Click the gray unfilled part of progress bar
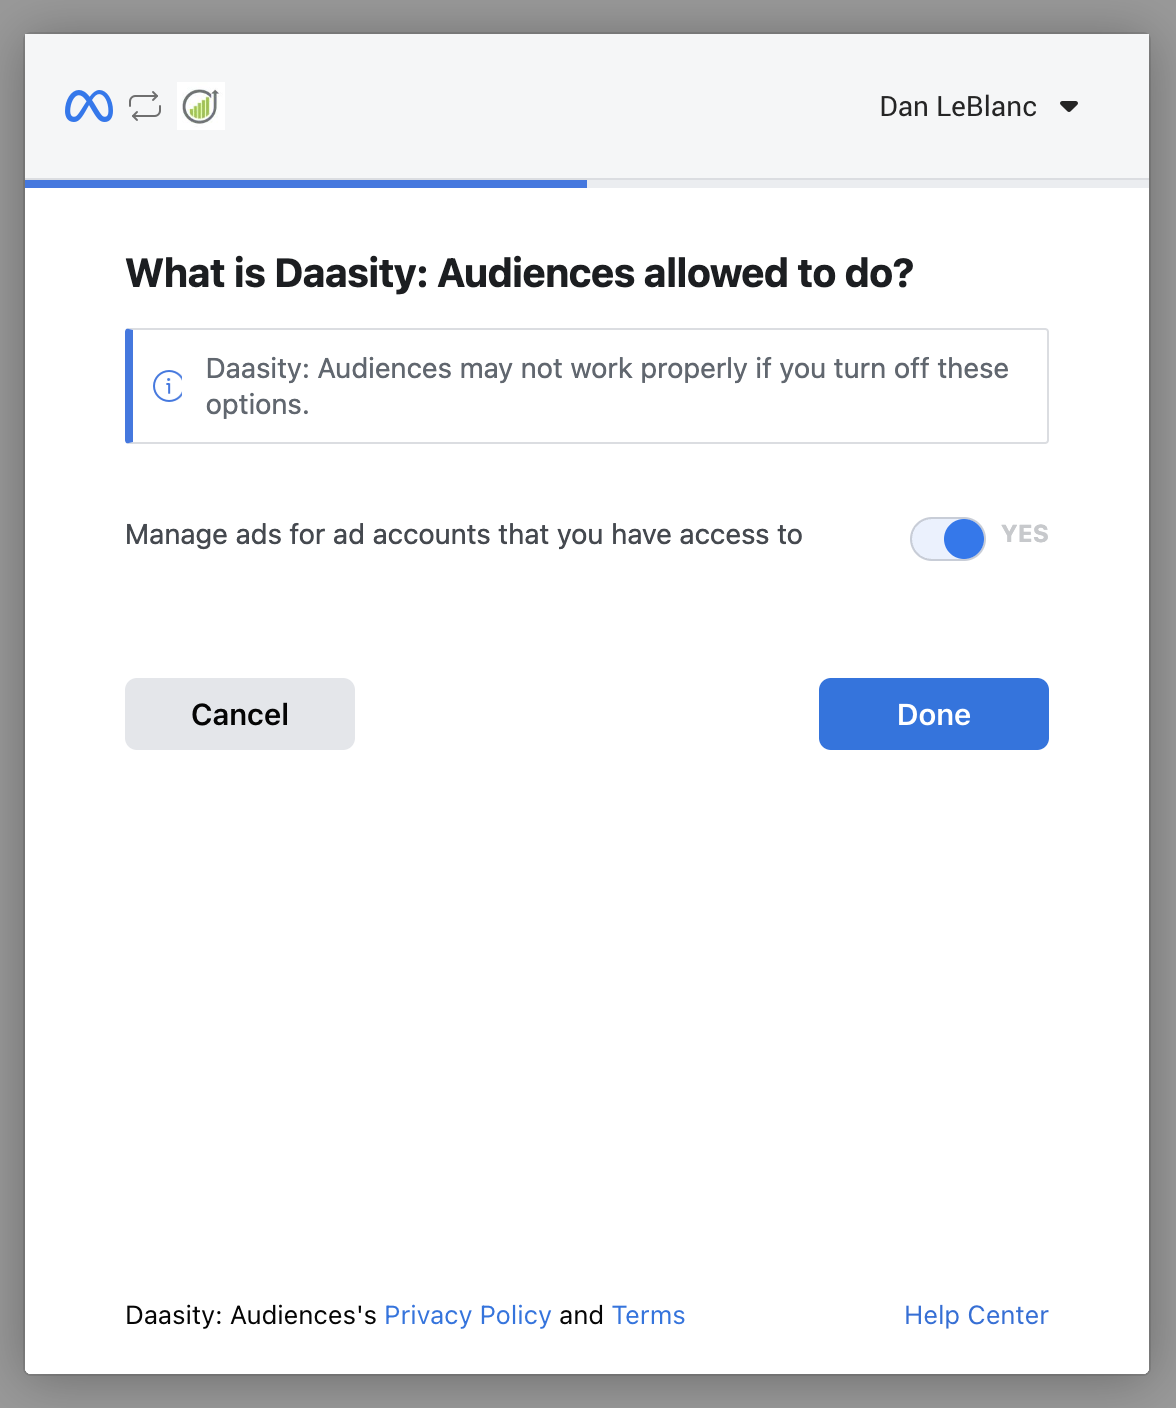Viewport: 1176px width, 1408px height. click(867, 184)
